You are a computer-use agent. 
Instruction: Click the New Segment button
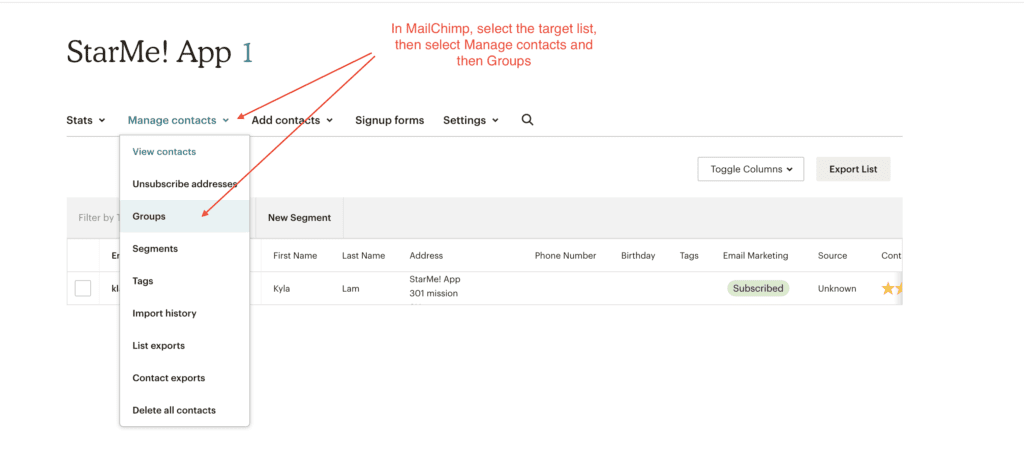299,218
